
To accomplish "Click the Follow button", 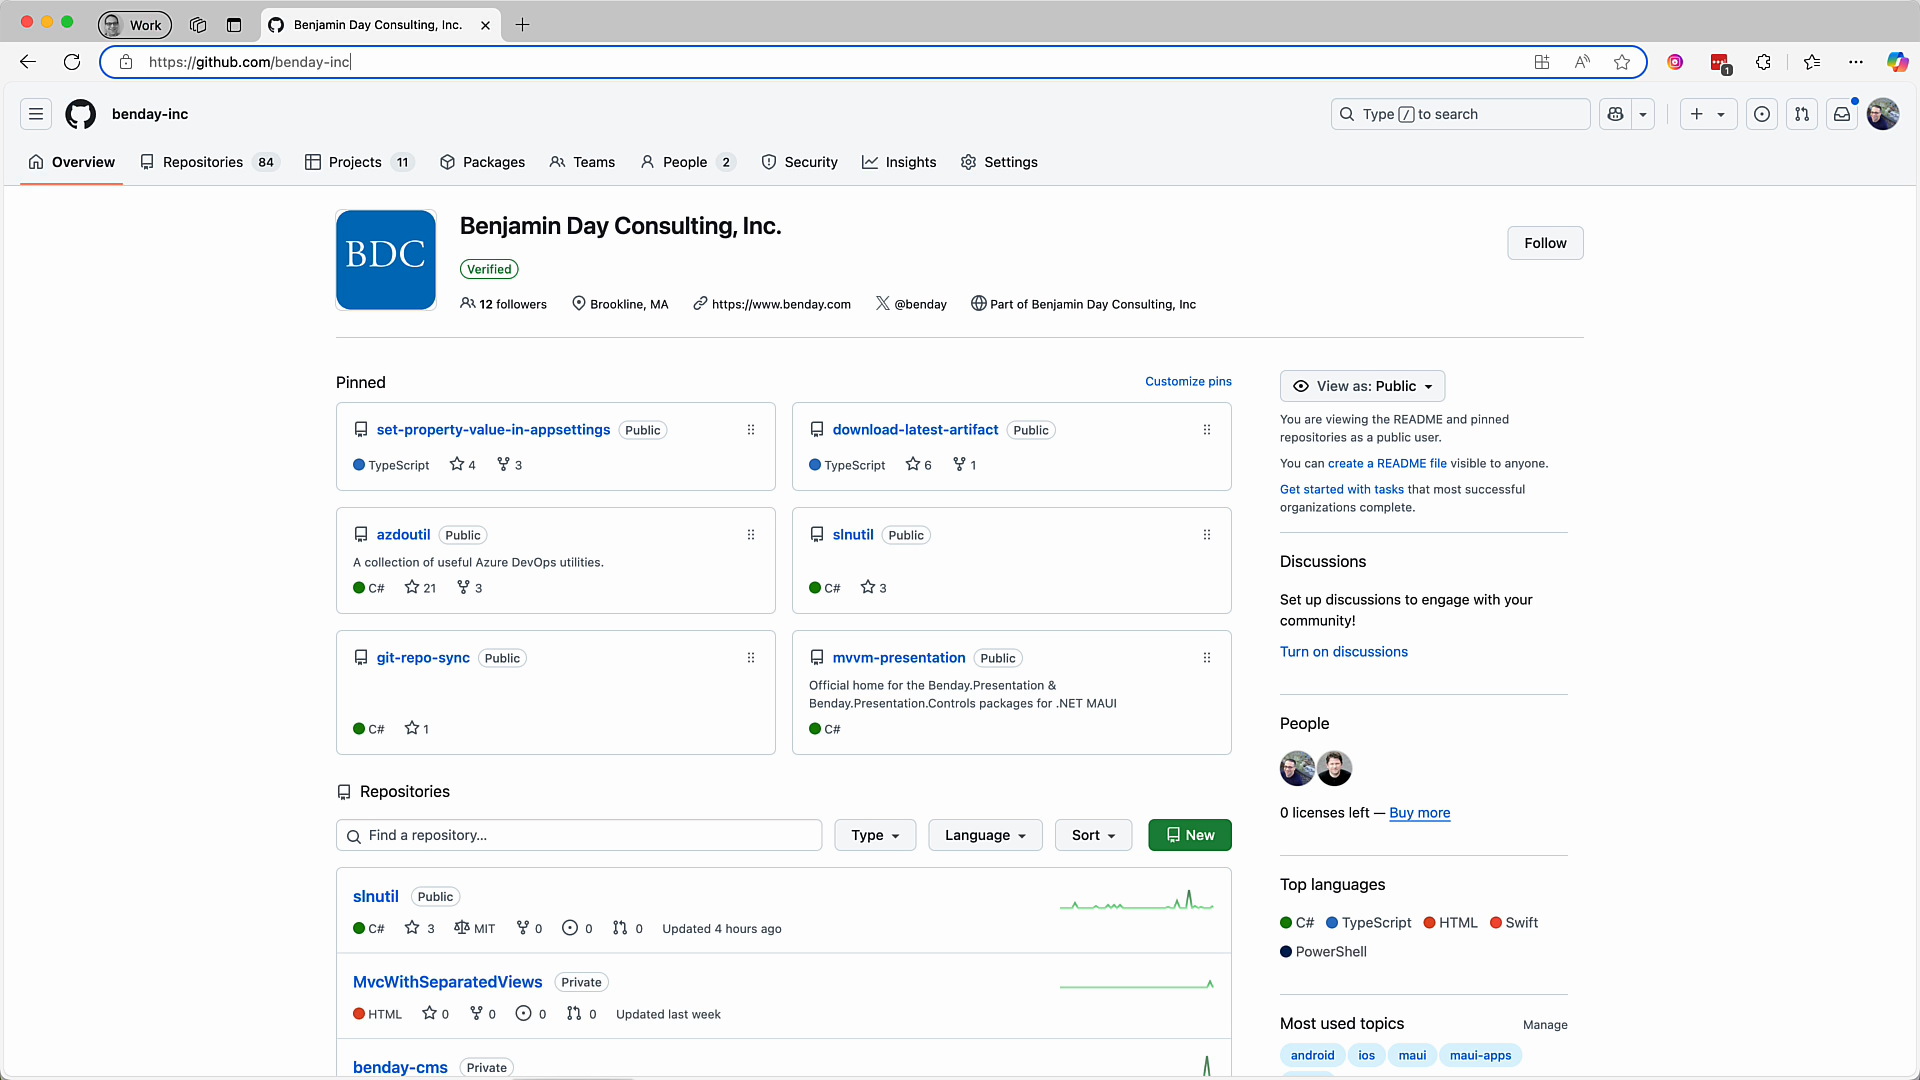I will coord(1545,243).
